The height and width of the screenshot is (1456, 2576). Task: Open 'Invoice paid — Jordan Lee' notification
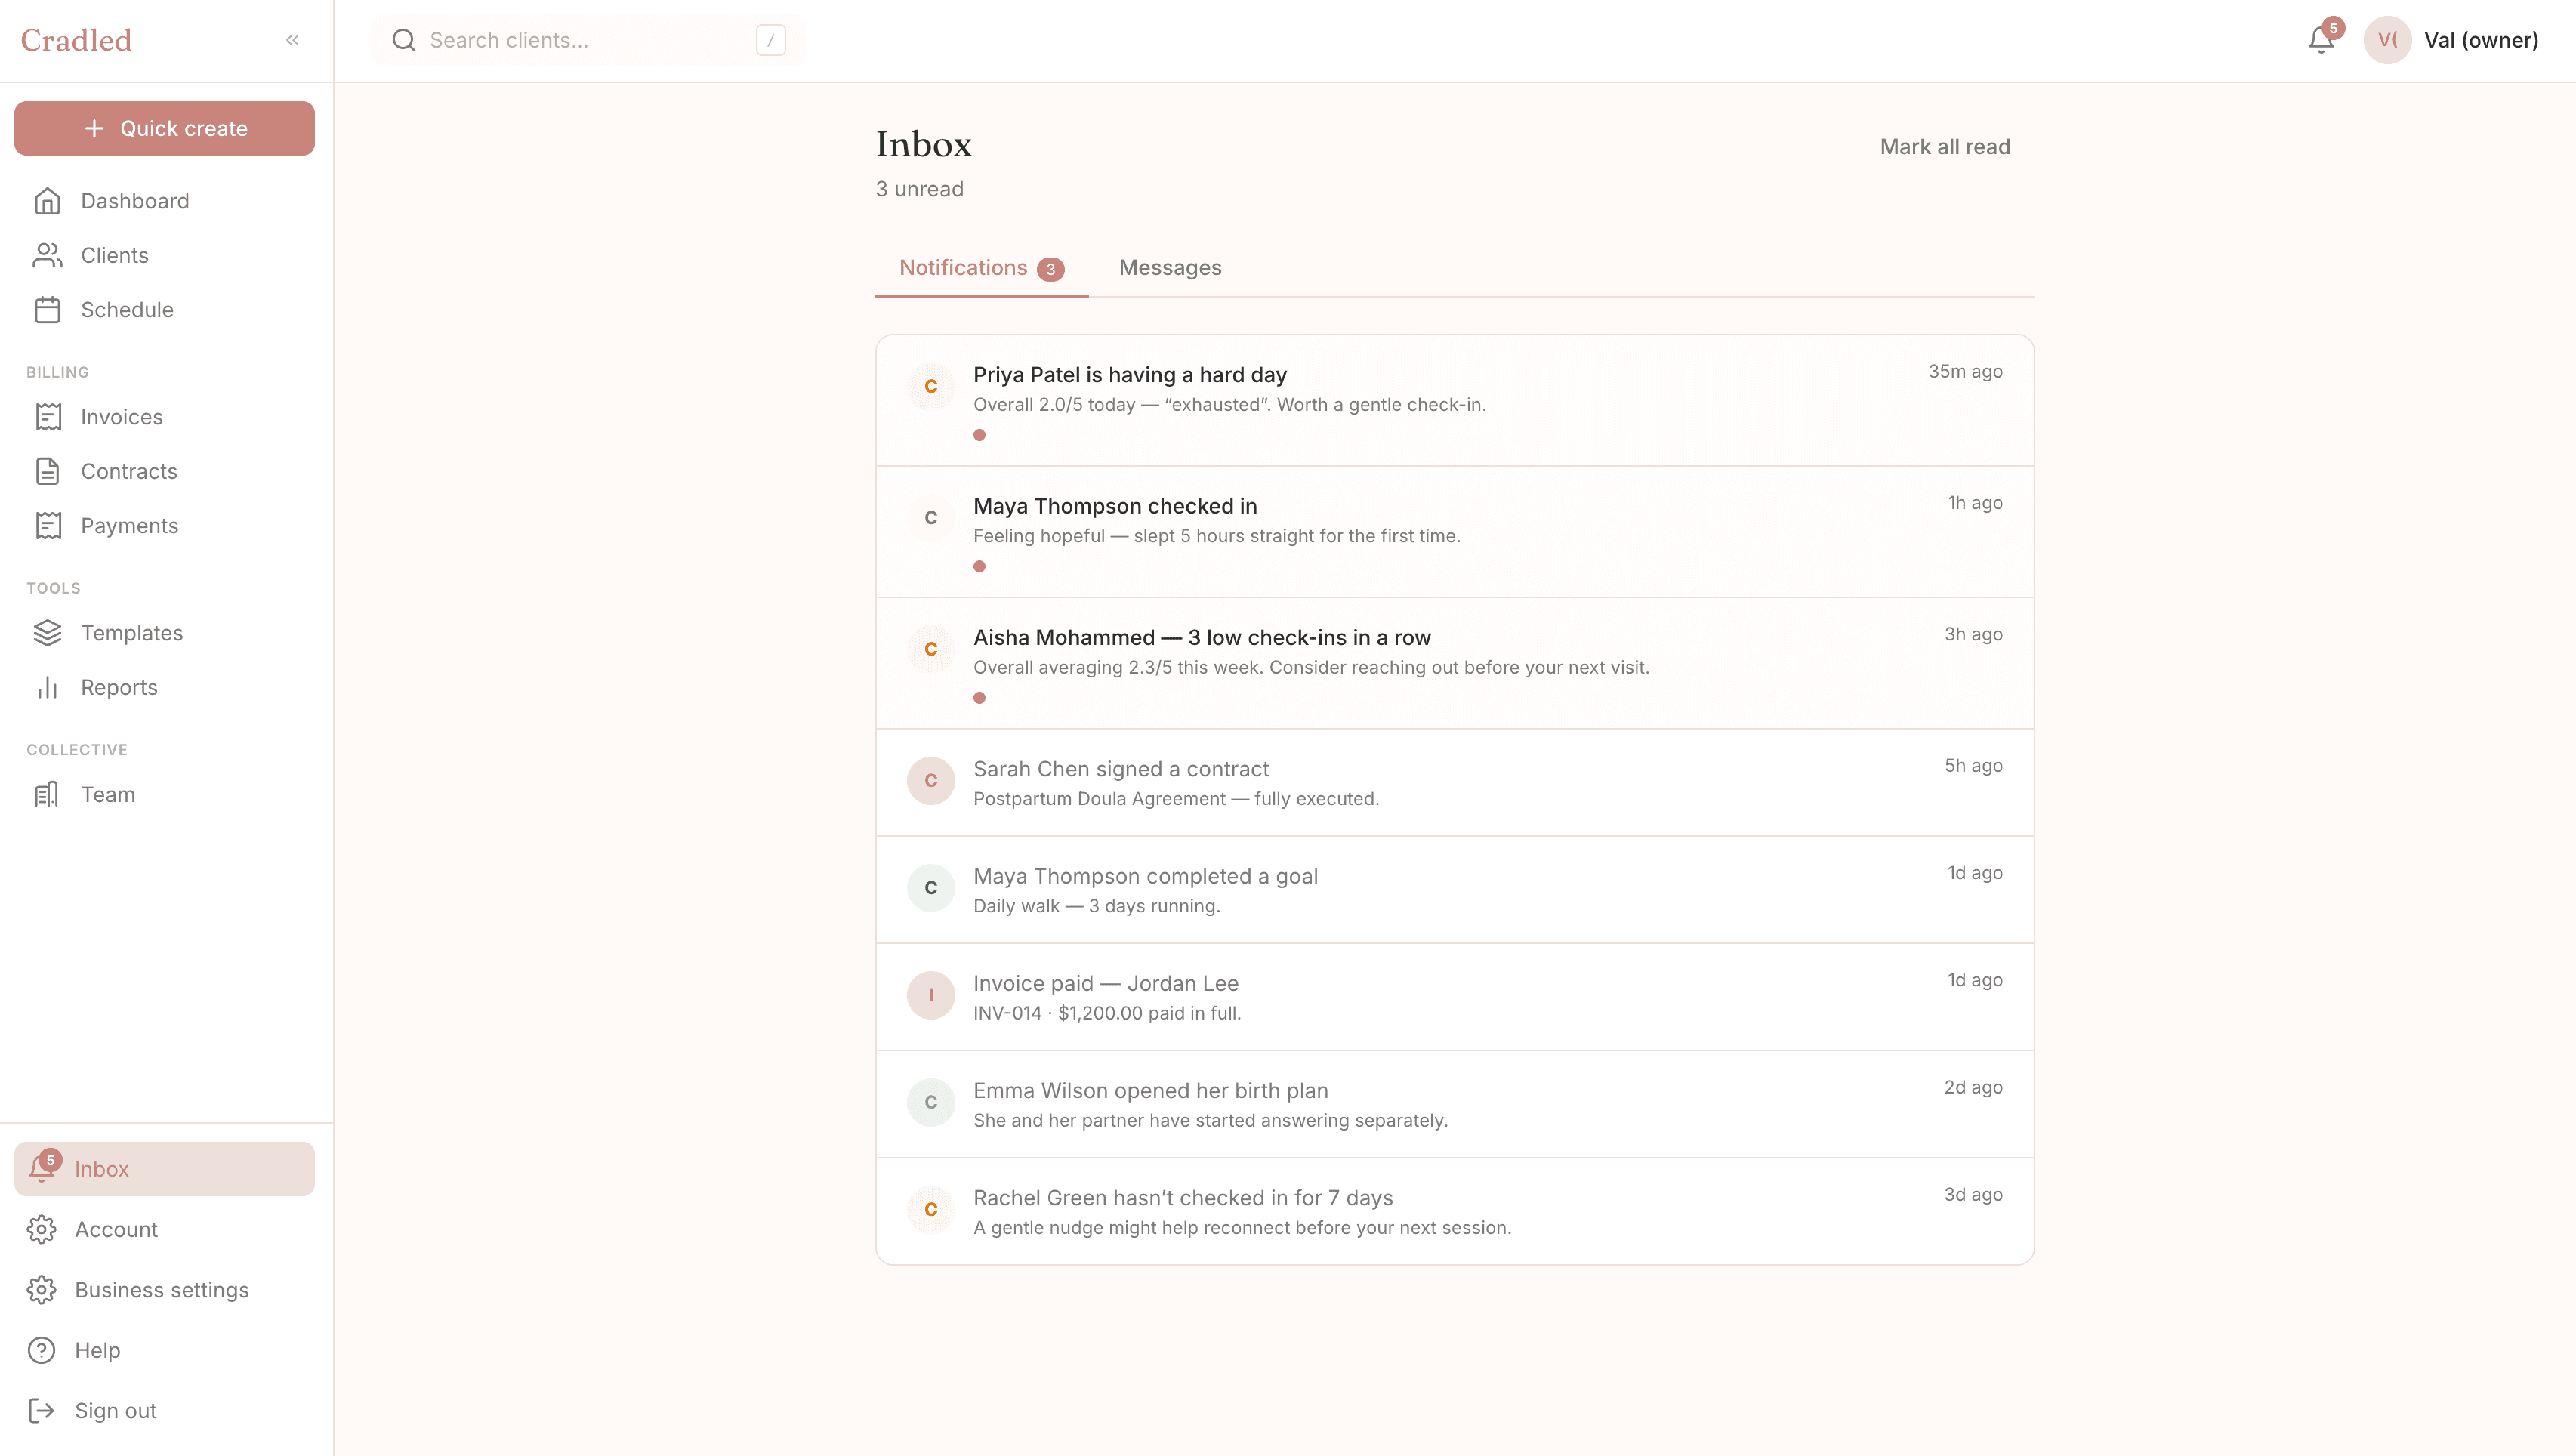(x=1455, y=997)
